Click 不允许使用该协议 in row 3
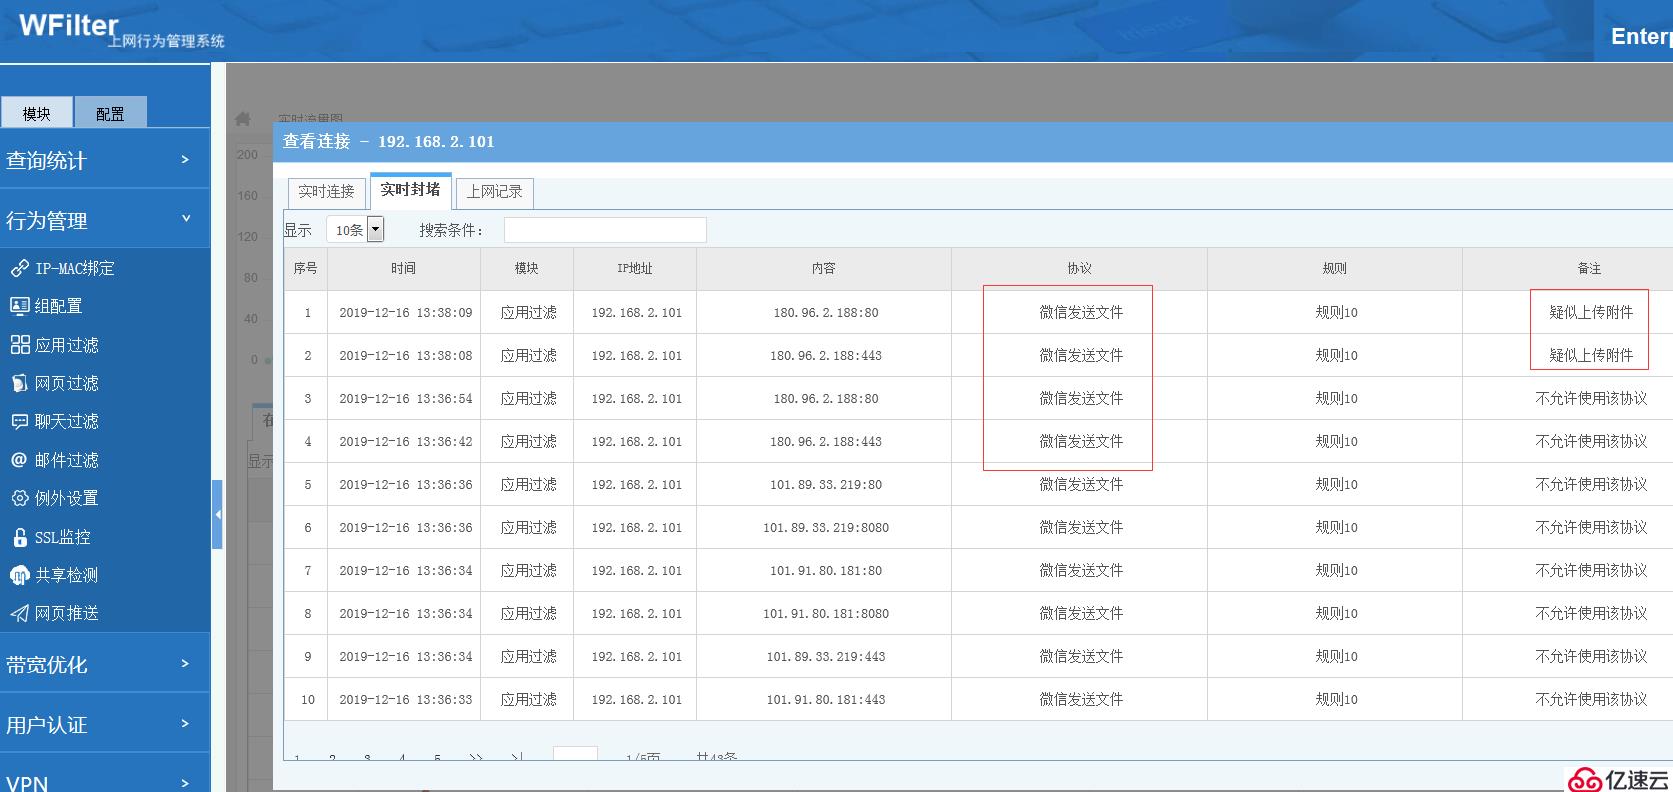1673x792 pixels. [x=1591, y=398]
